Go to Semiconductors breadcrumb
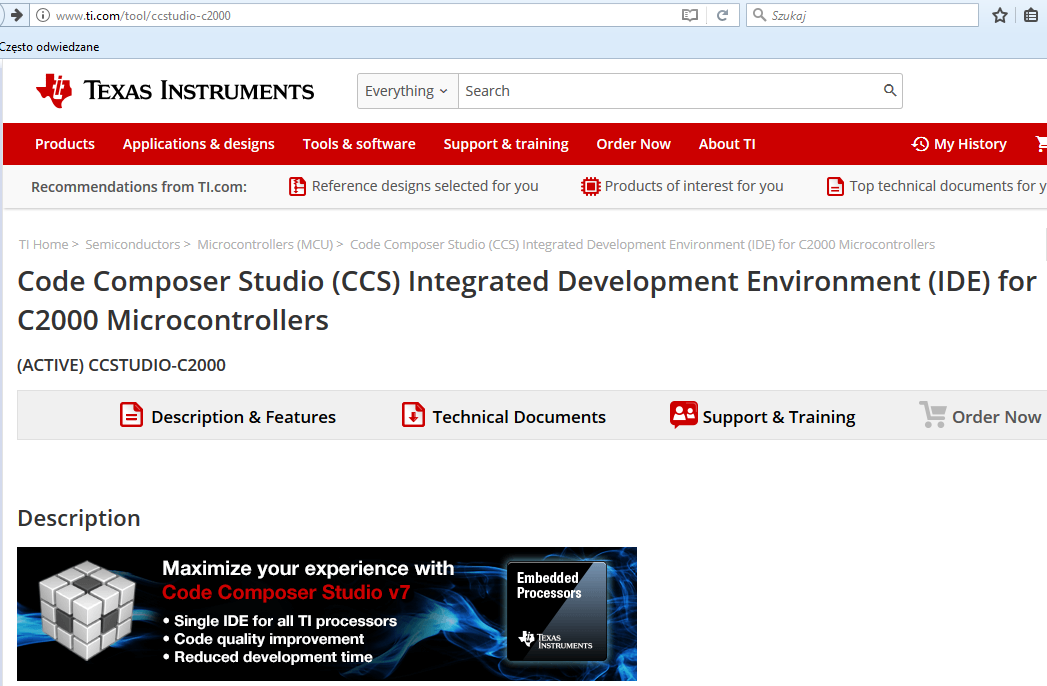Screen dimensions: 1047x686 [133, 244]
